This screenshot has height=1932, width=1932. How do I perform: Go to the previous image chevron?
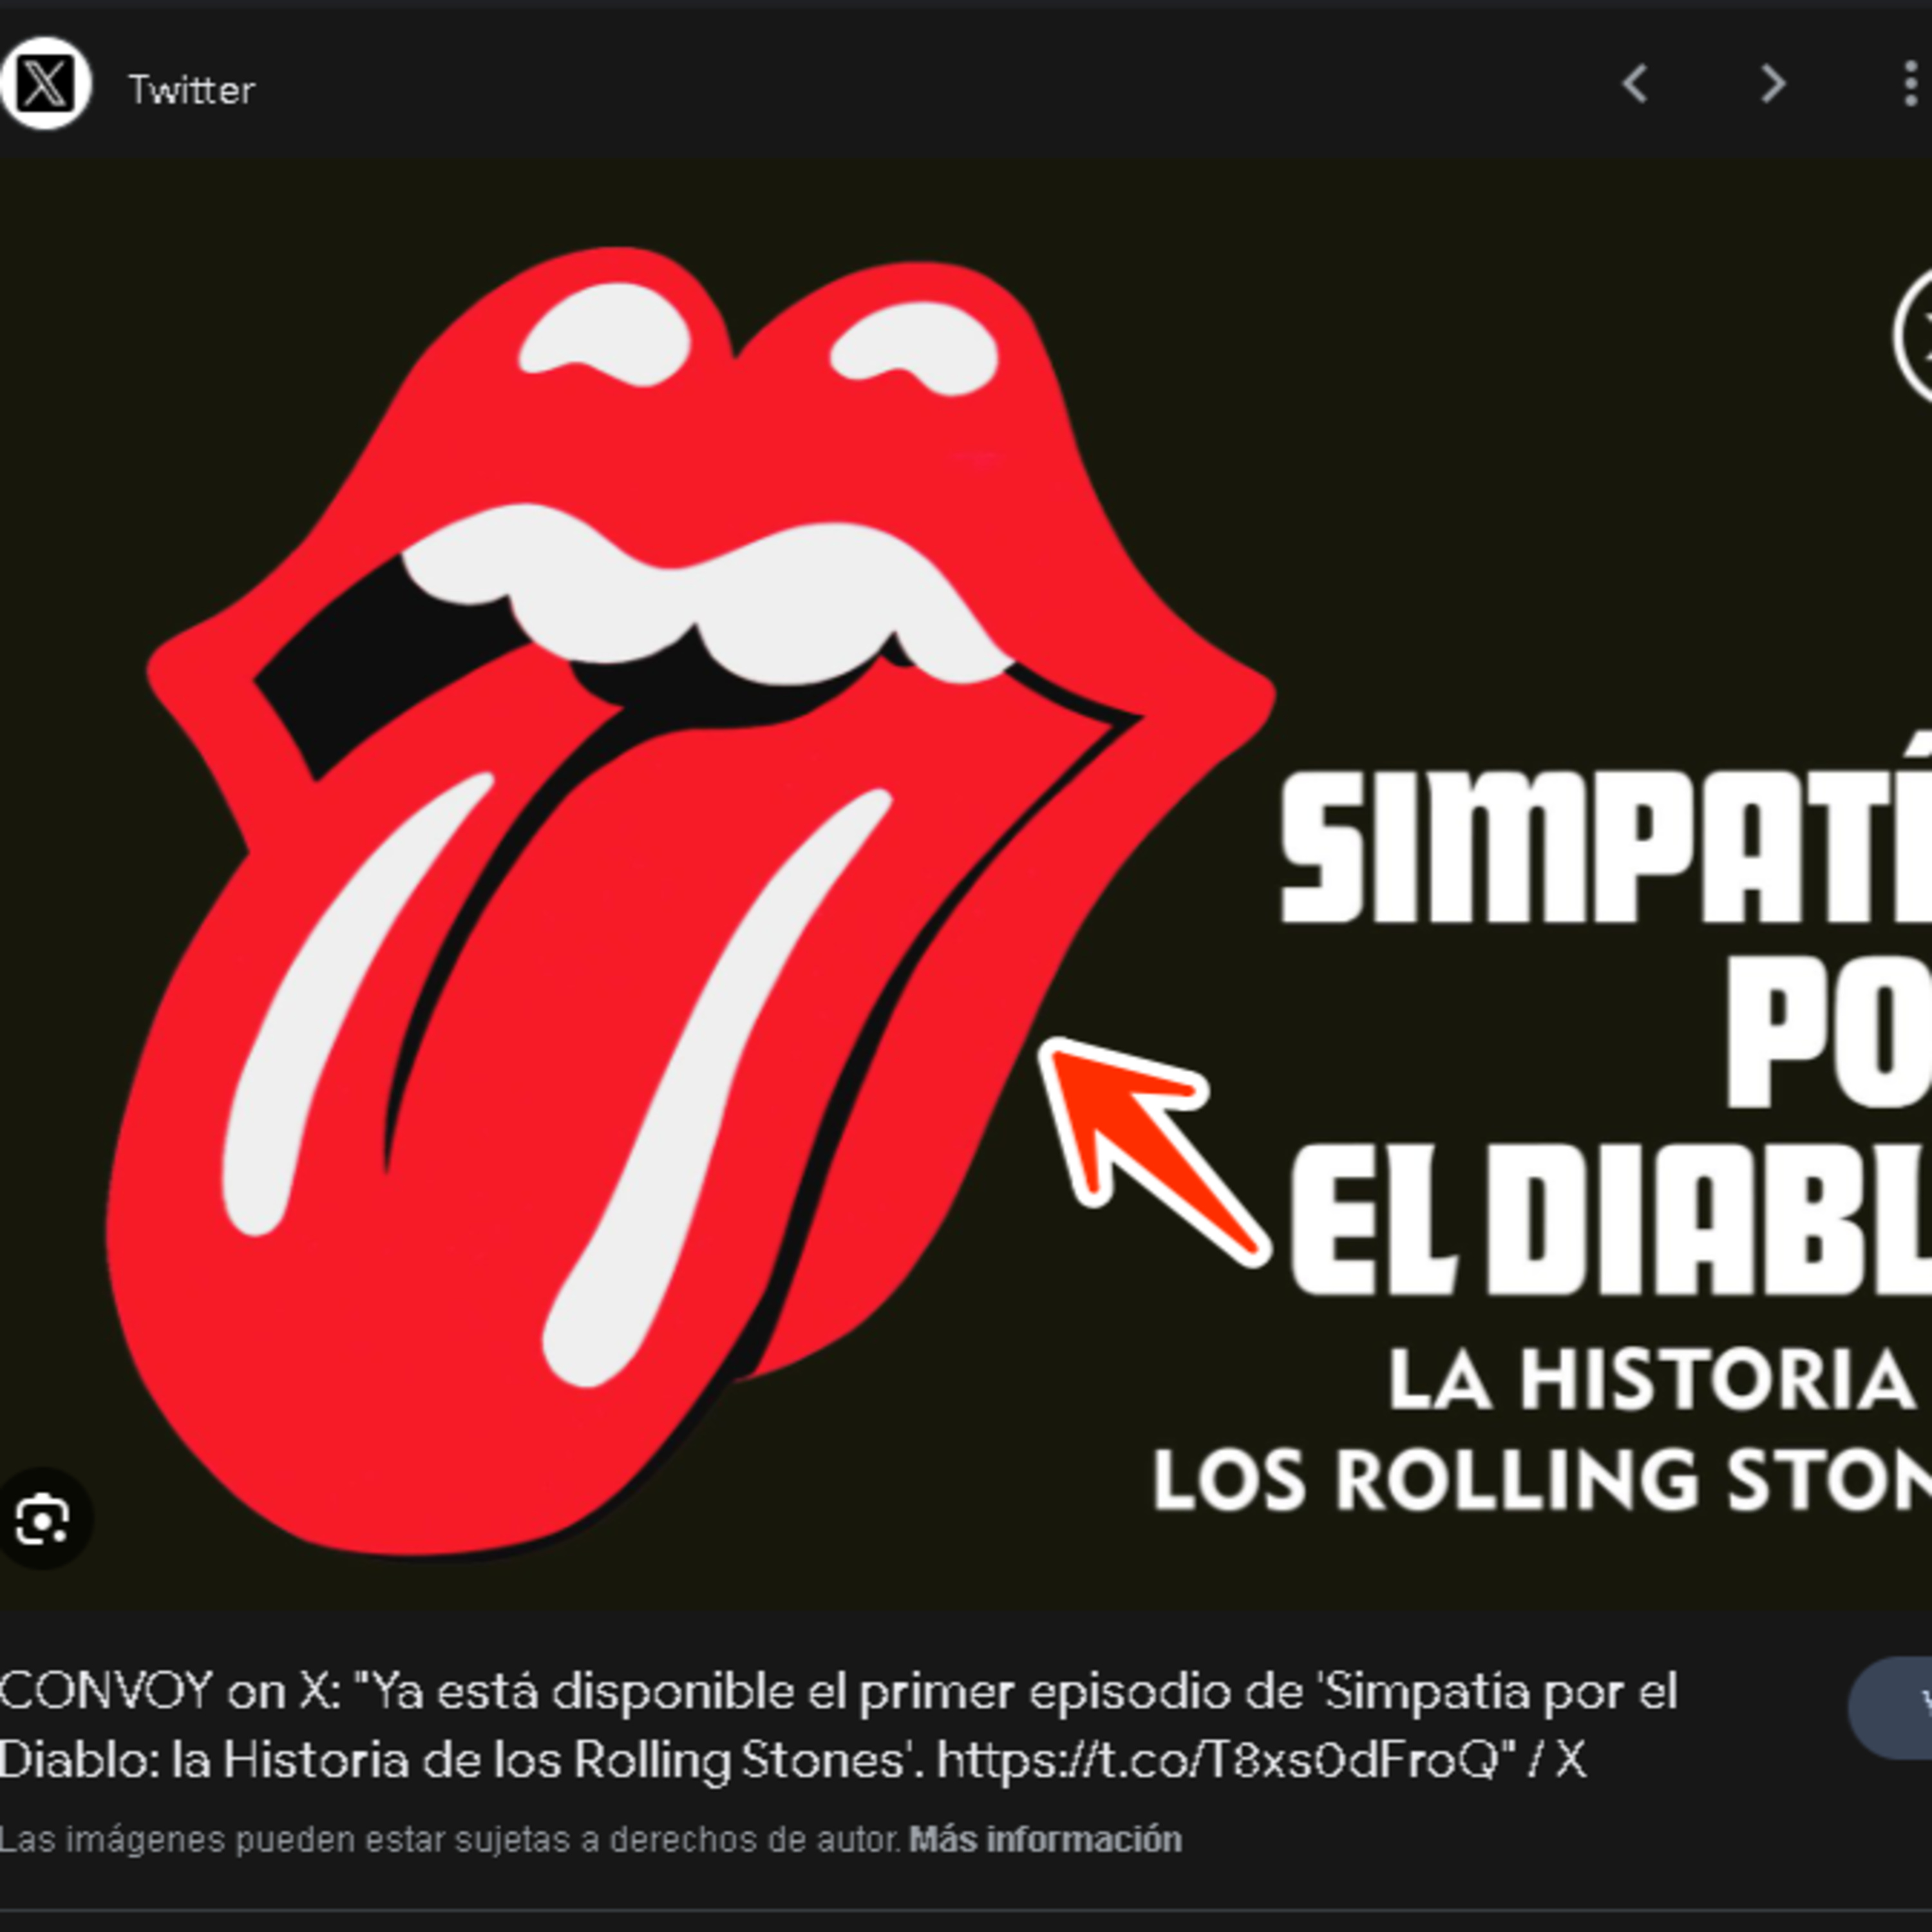pos(1634,84)
